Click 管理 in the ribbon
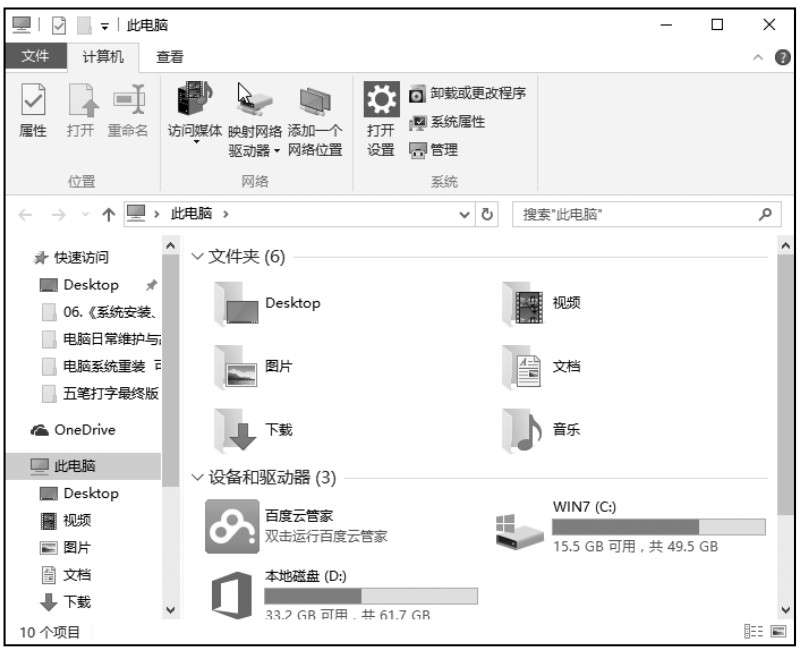Viewport: 803px width, 653px height. pyautogui.click(x=433, y=150)
